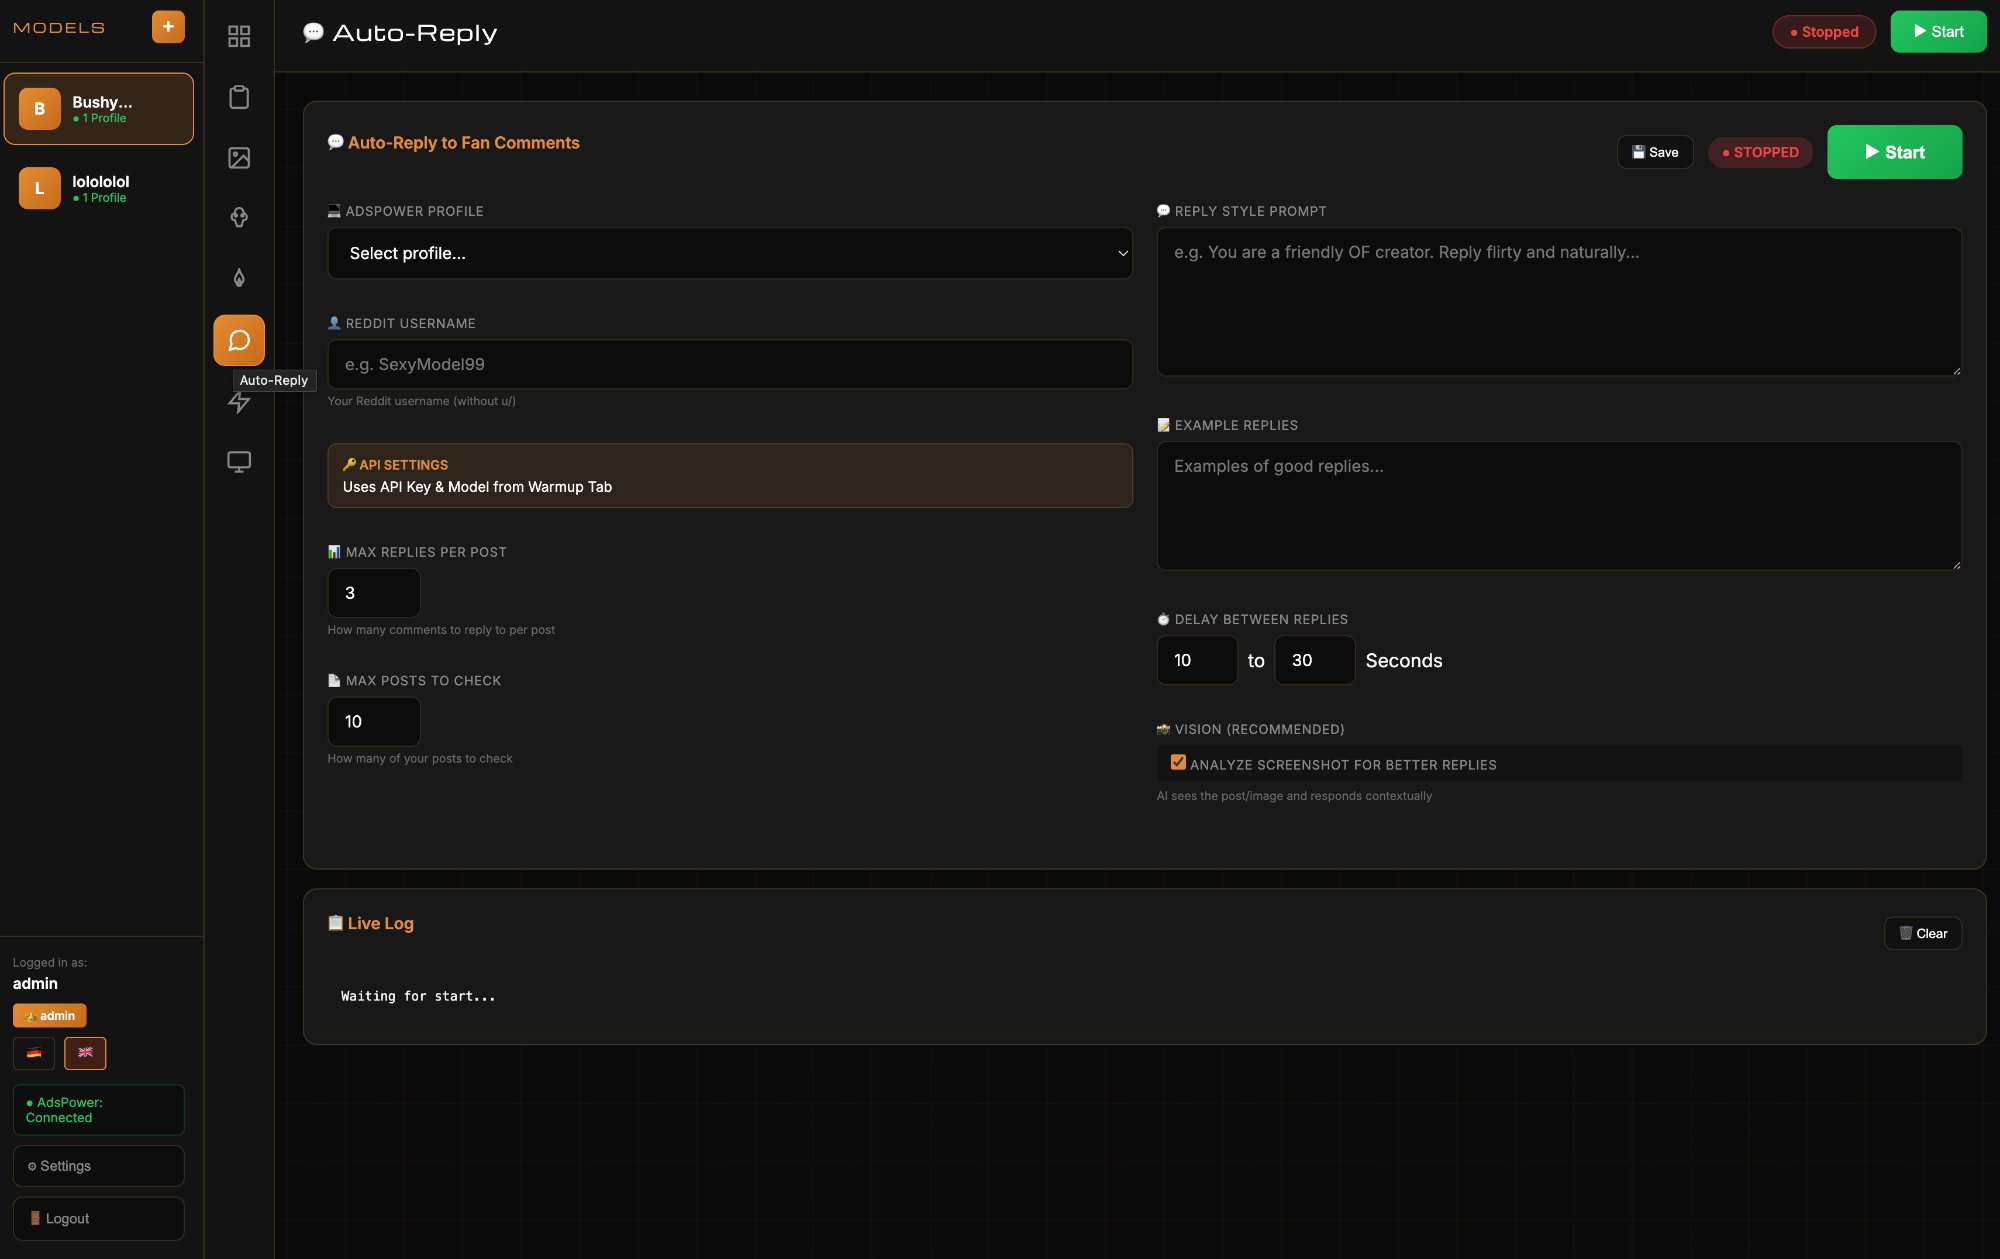
Task: Open the AdsPower Profile dropdown
Action: 730,254
